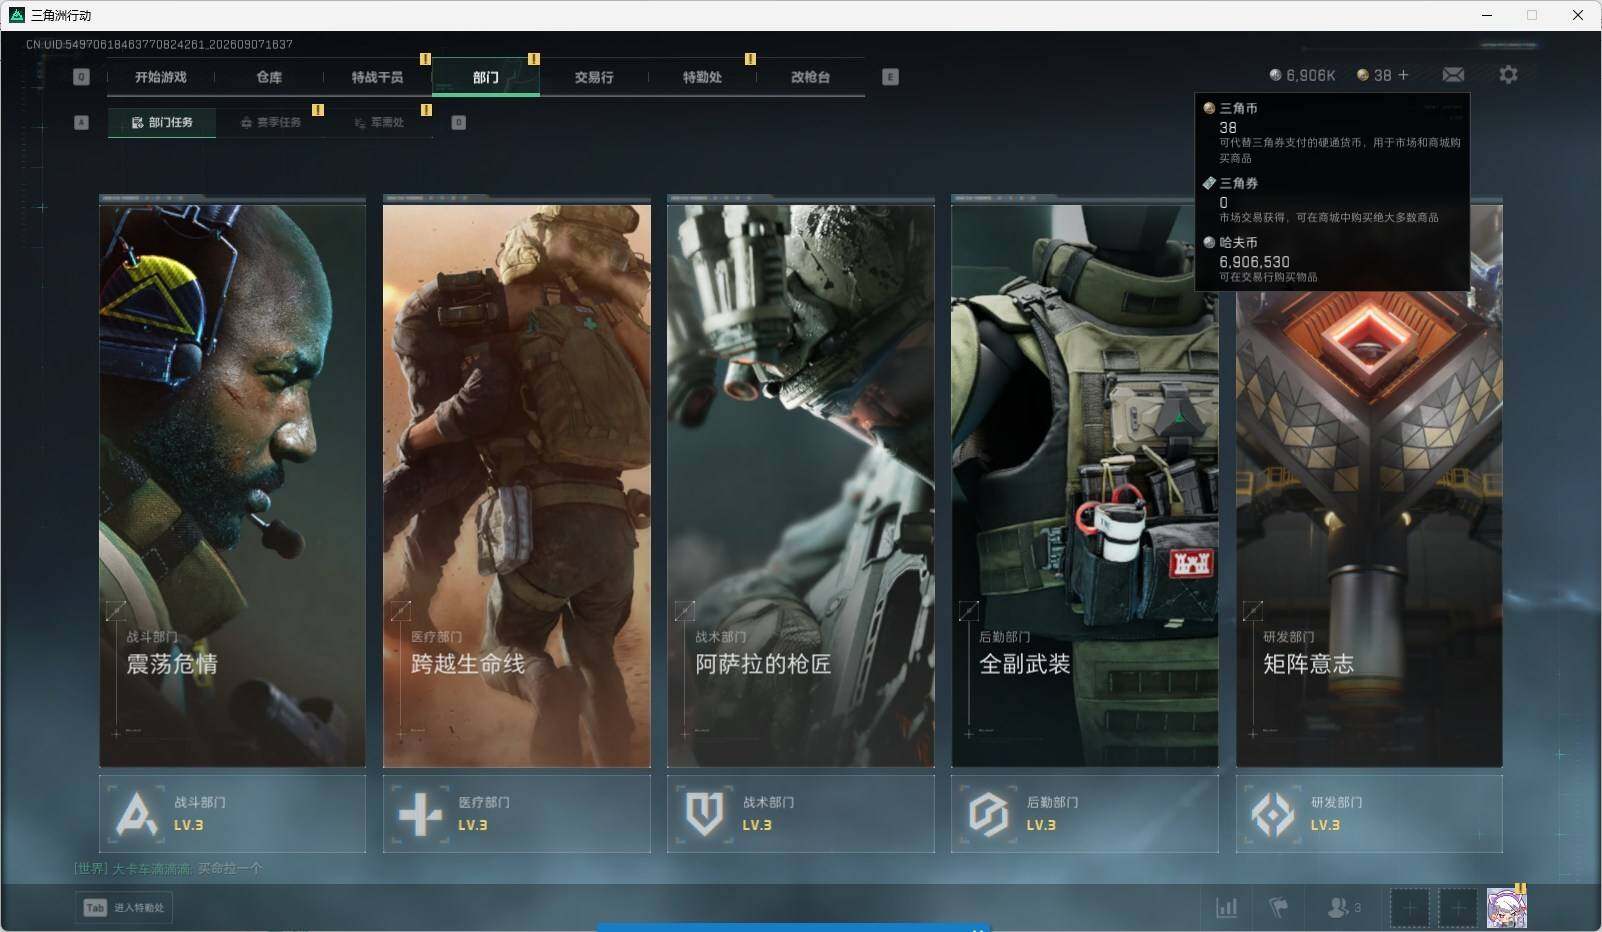
Task: Open the 研发部门 LV.3 panel
Action: (x=1369, y=814)
